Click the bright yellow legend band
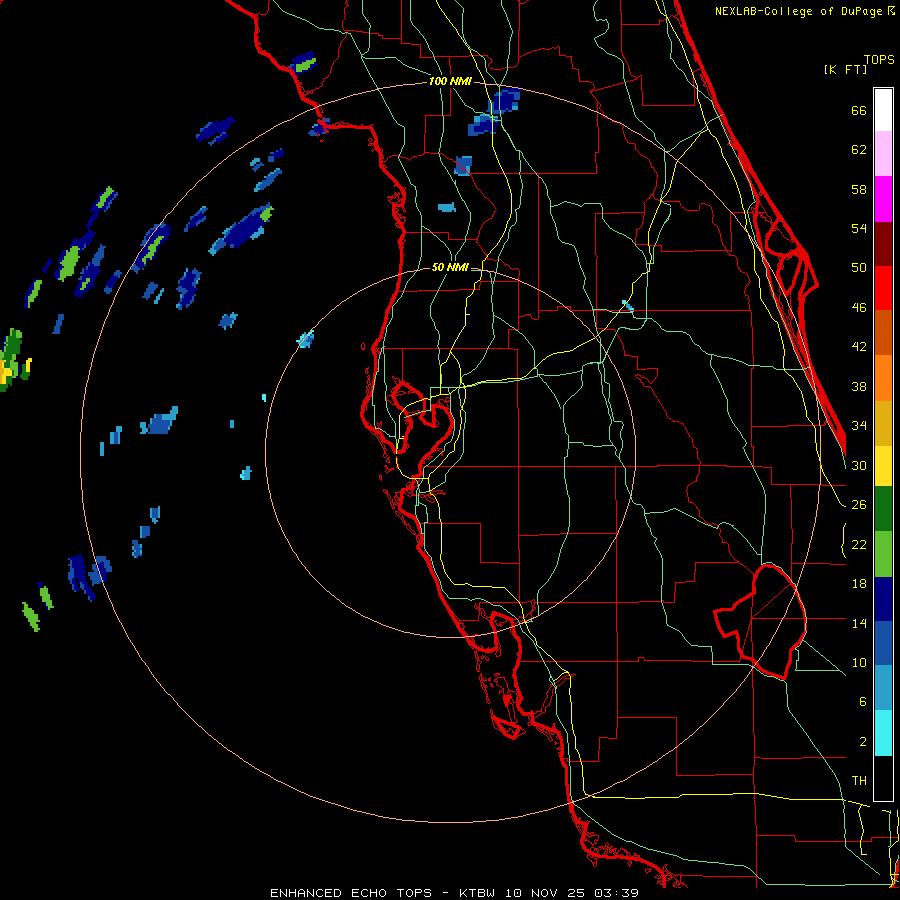 pos(883,466)
